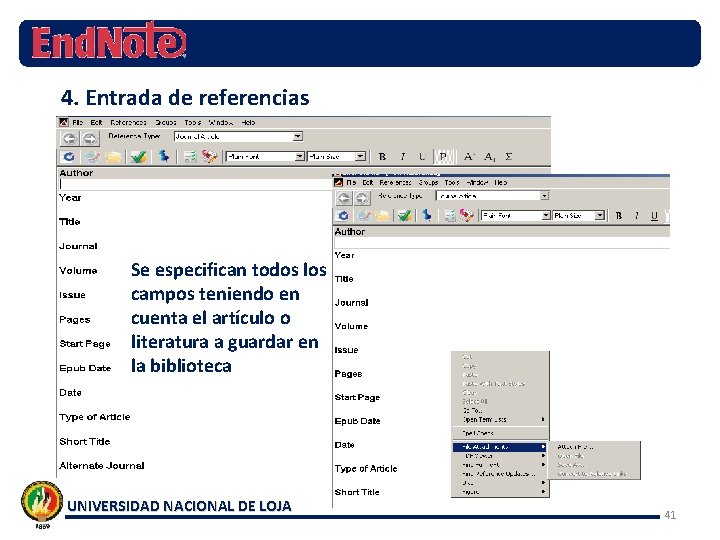Click the Journal field label in the left window
The image size is (720, 540).
pyautogui.click(x=78, y=246)
